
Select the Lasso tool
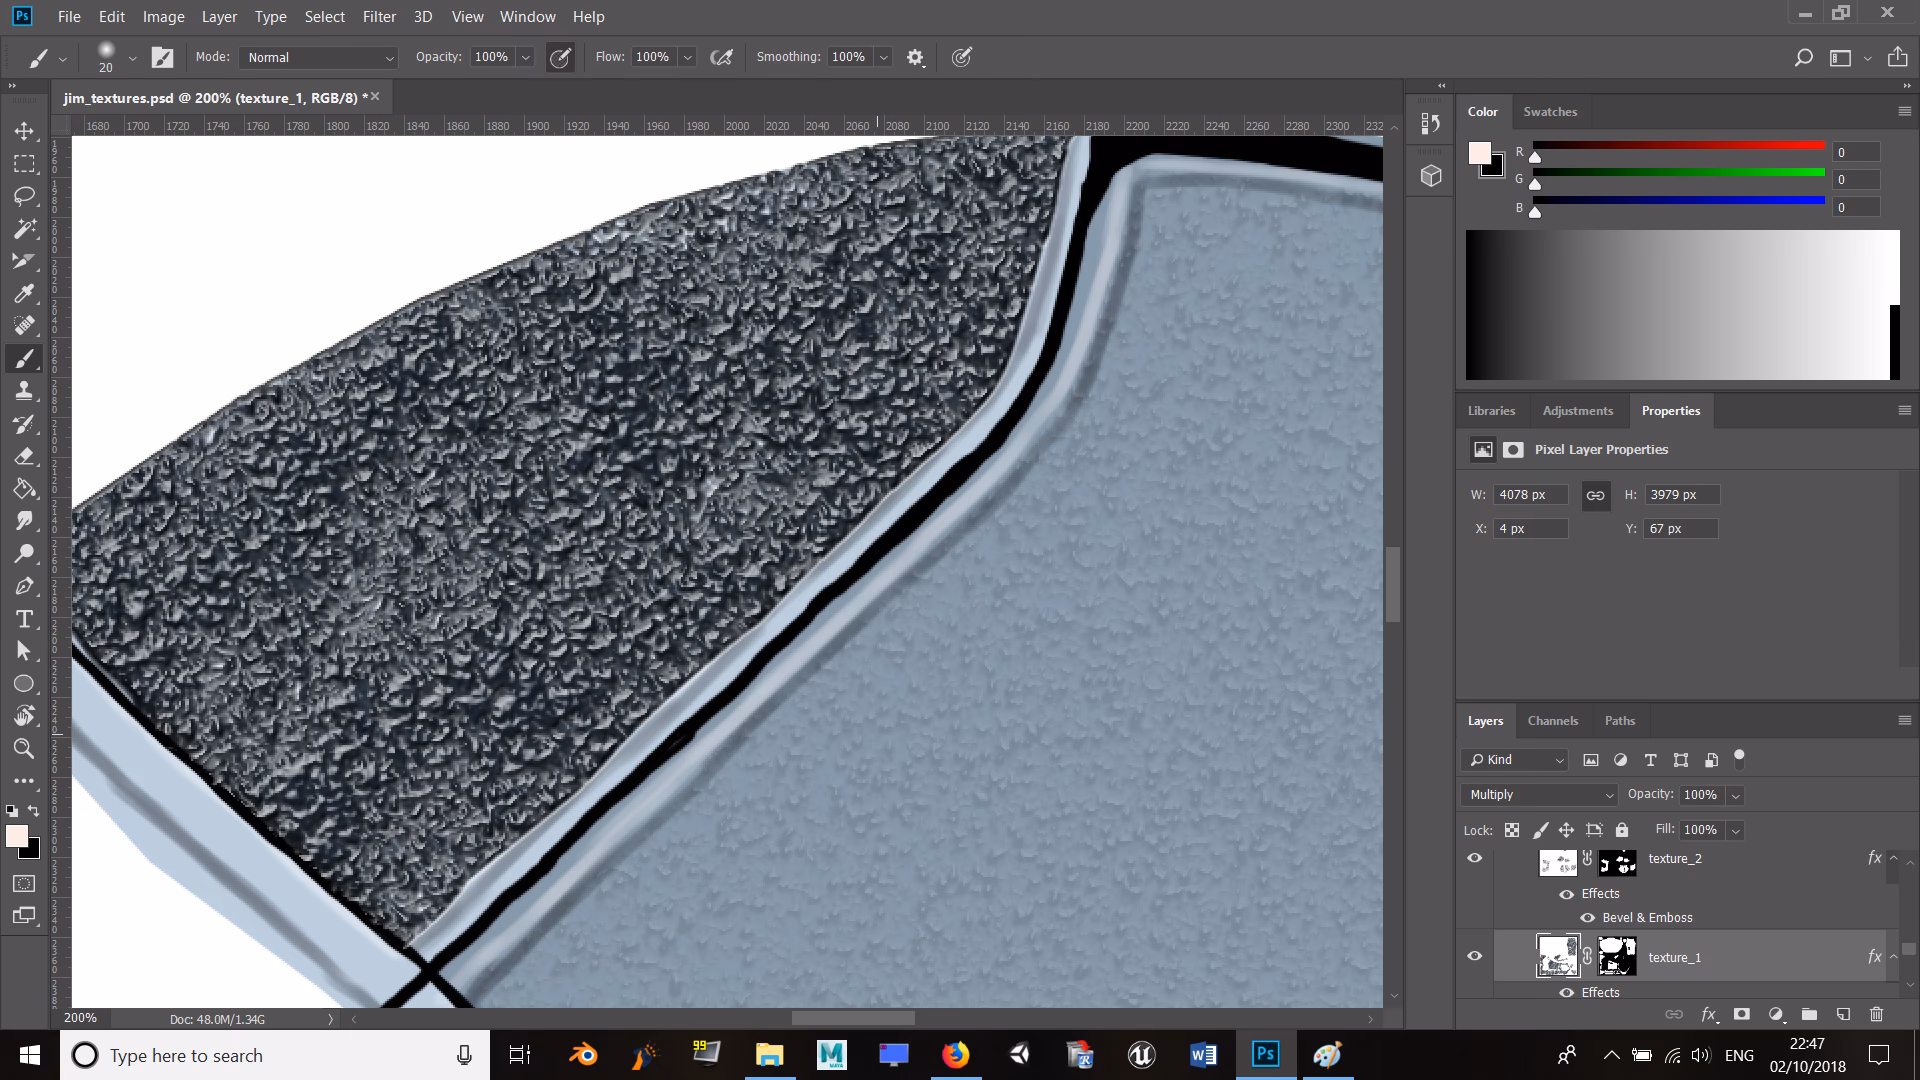(24, 196)
